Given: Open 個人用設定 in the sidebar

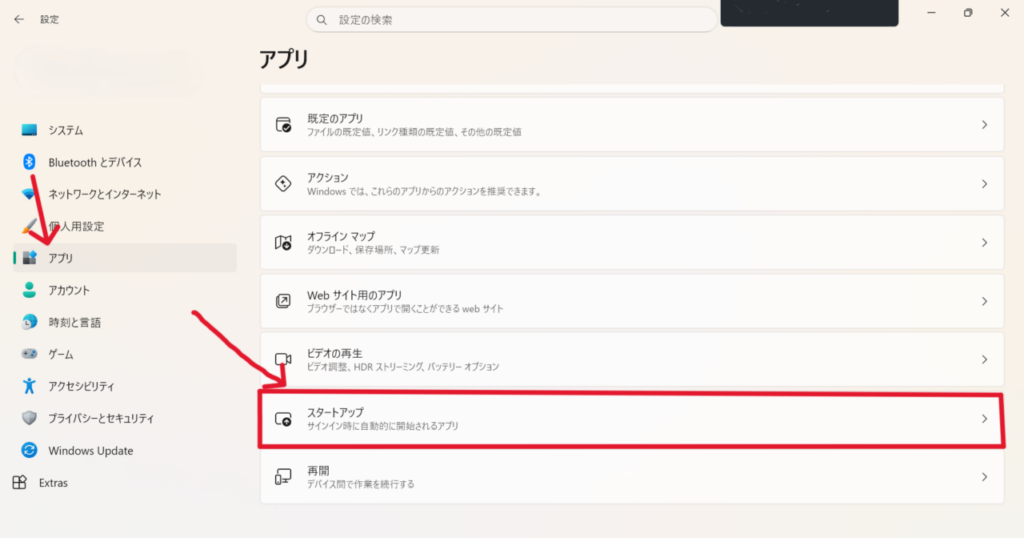Looking at the screenshot, I should 76,226.
